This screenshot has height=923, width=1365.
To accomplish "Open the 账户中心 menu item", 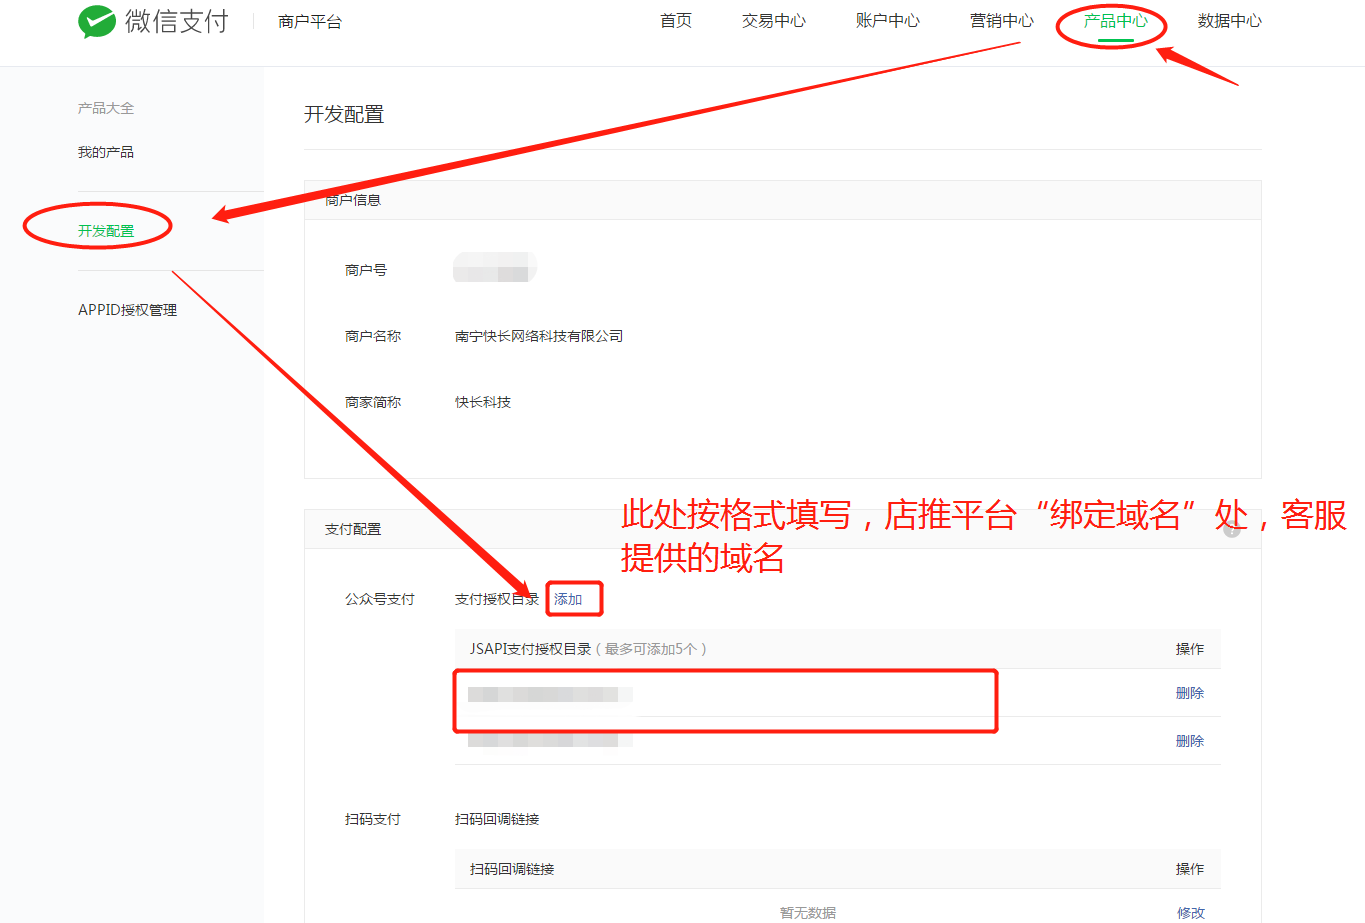I will point(887,20).
